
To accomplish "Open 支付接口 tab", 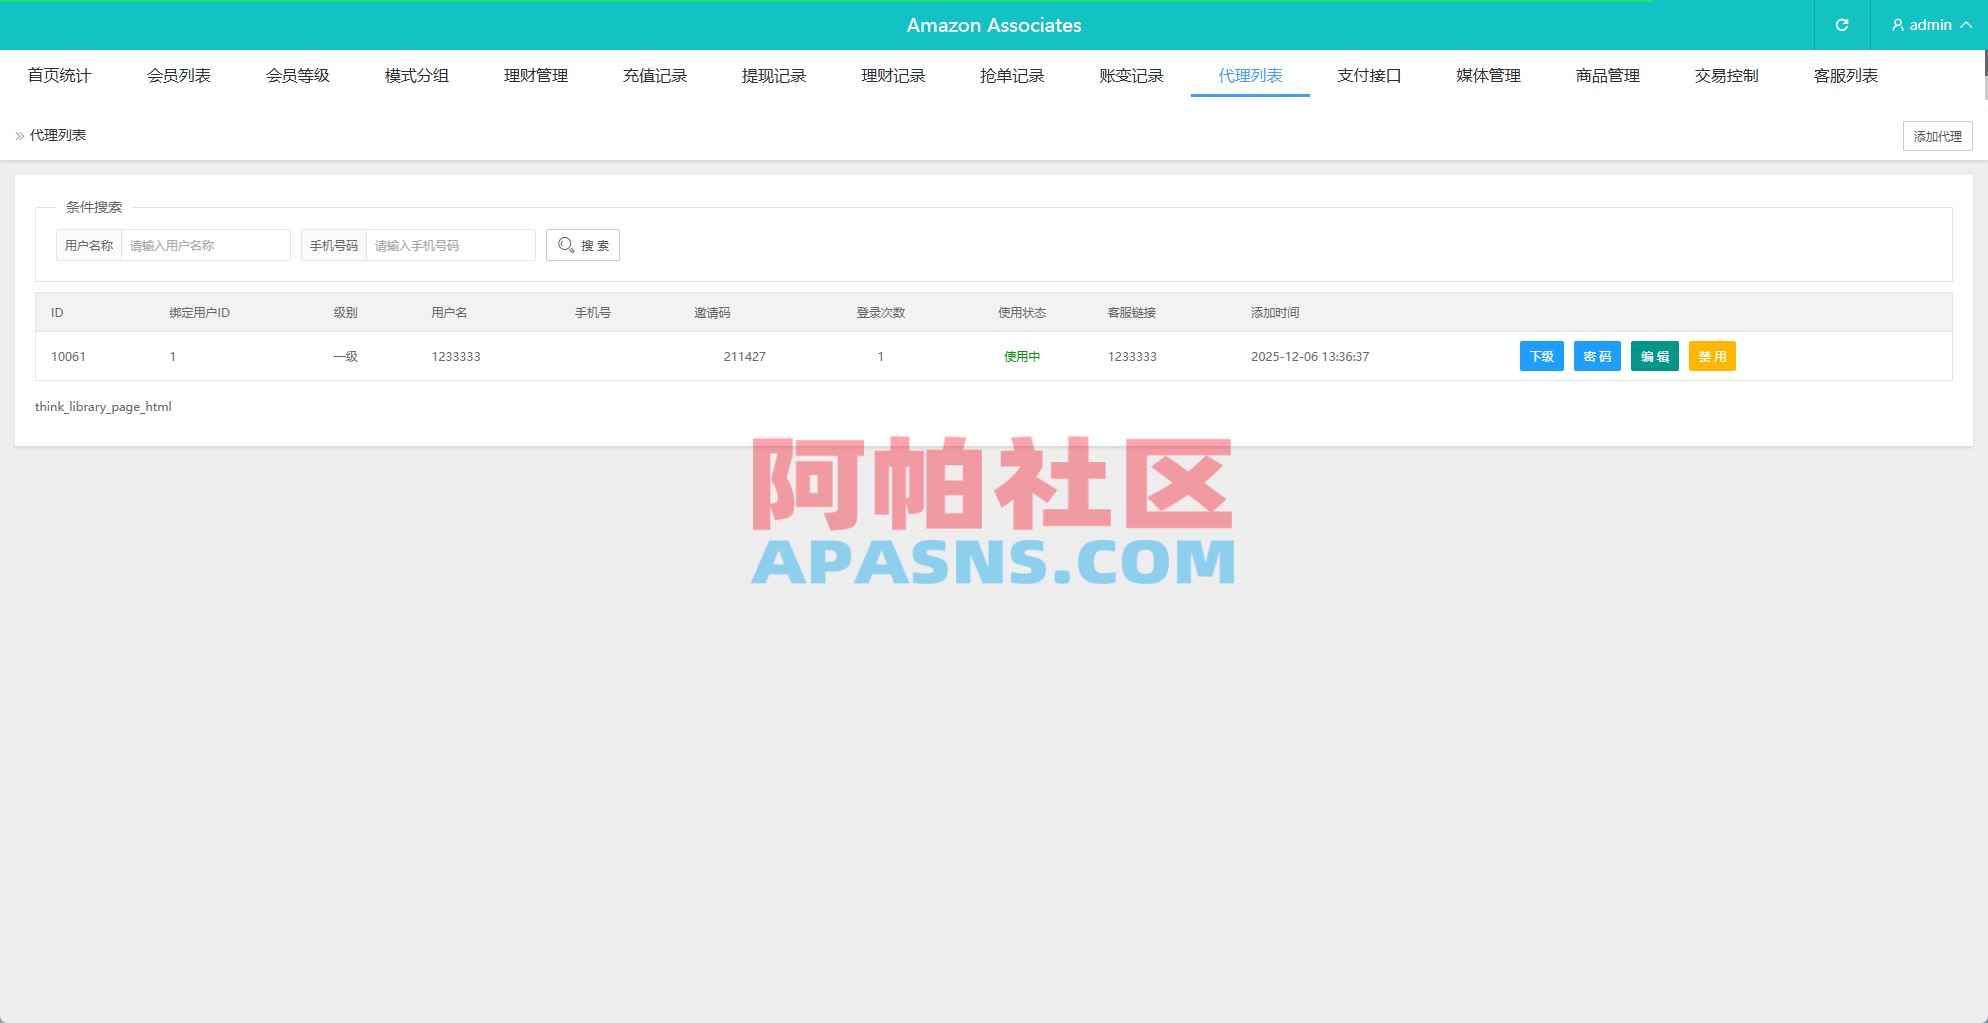I will (1369, 76).
